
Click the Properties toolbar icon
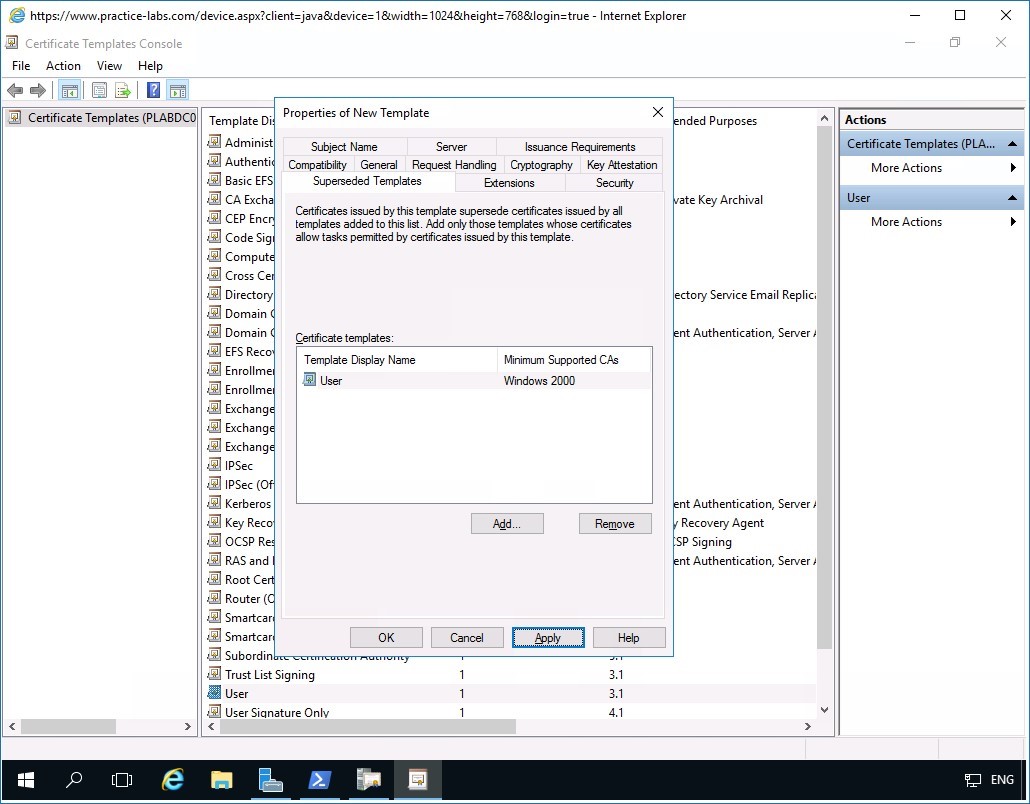(x=99, y=90)
